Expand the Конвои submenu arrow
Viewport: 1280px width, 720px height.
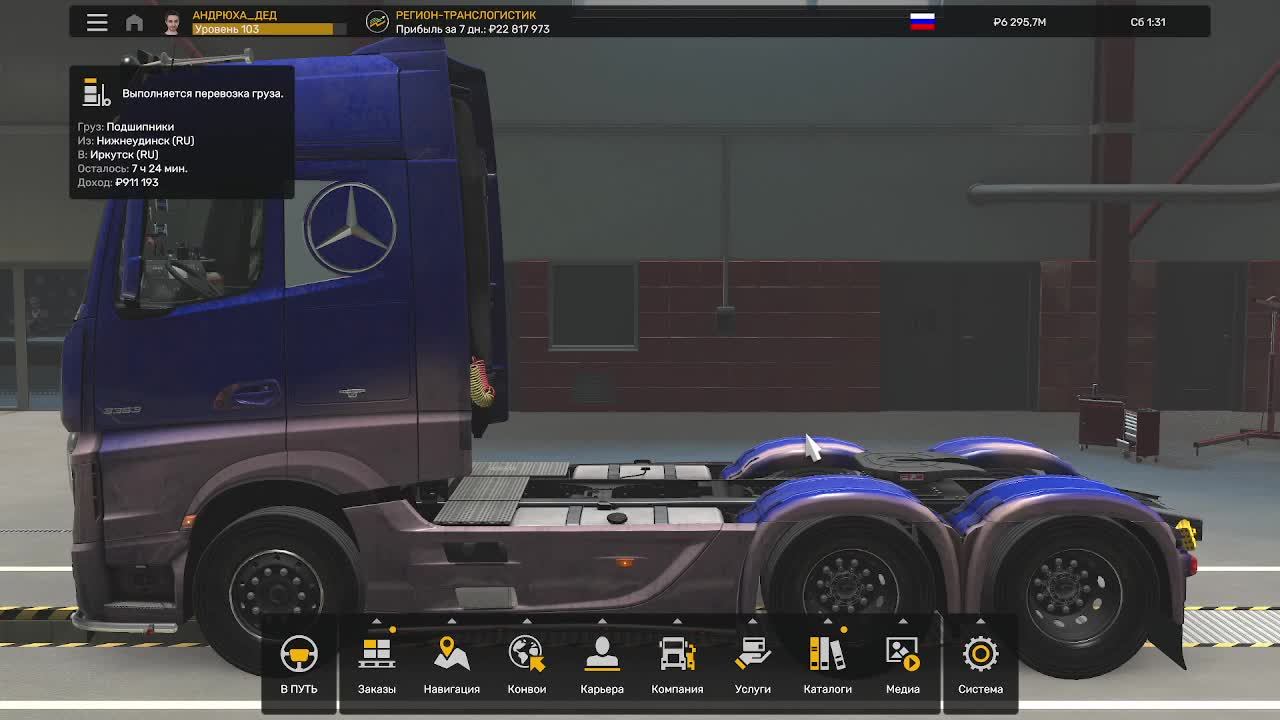coord(527,621)
